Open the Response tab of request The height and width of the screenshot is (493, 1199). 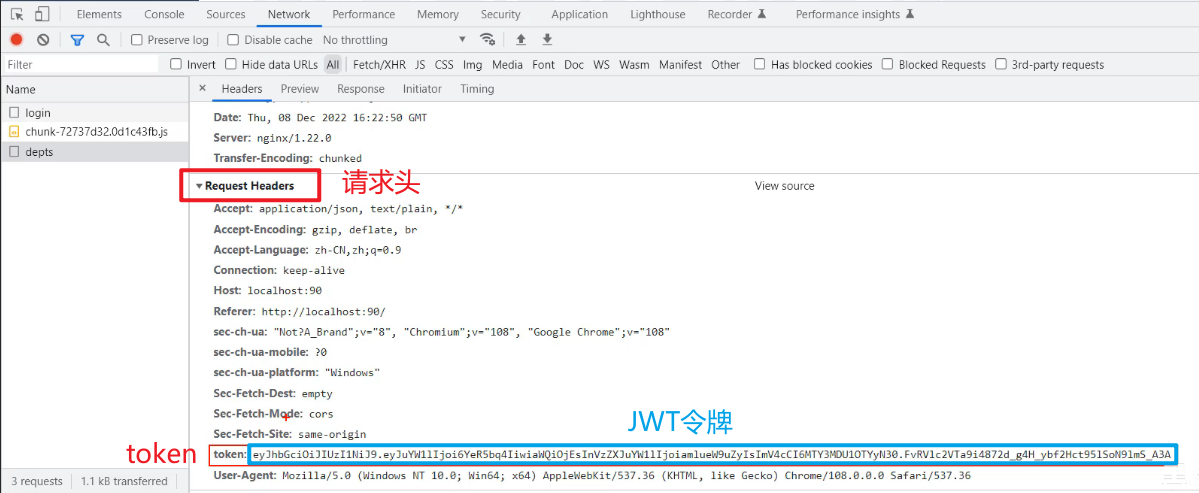pos(360,89)
